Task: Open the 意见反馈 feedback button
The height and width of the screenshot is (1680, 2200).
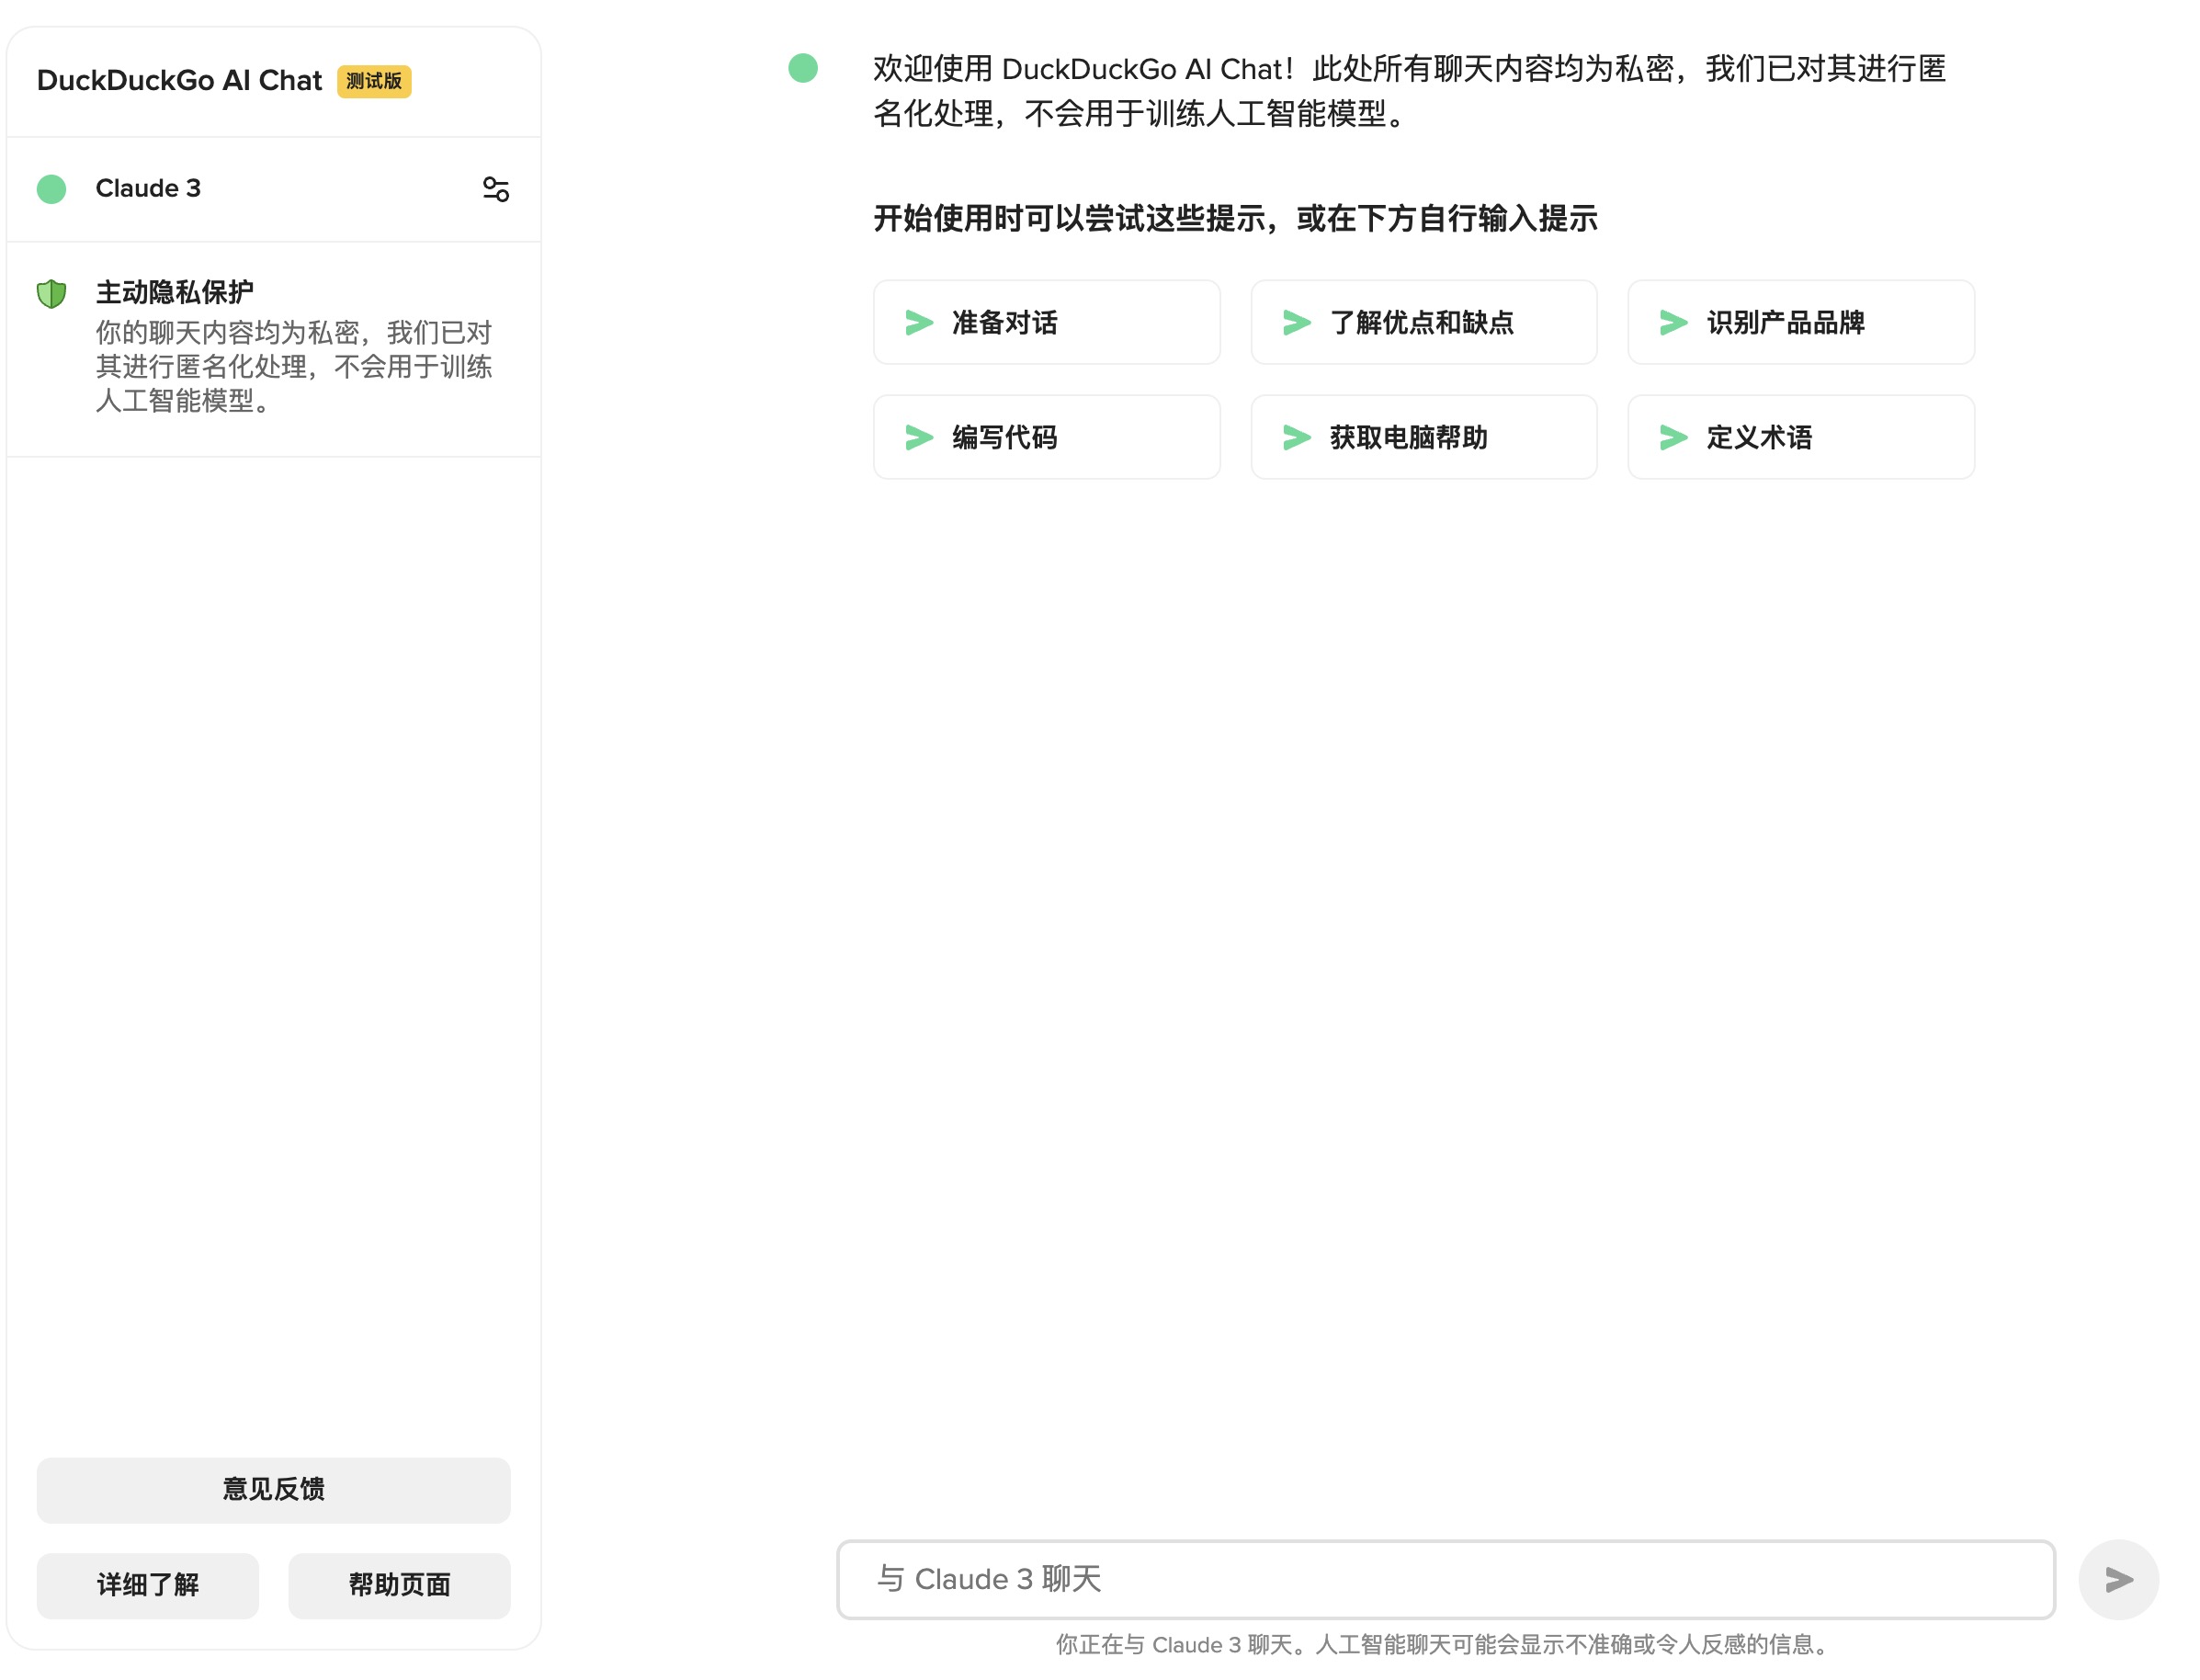Action: tap(273, 1490)
